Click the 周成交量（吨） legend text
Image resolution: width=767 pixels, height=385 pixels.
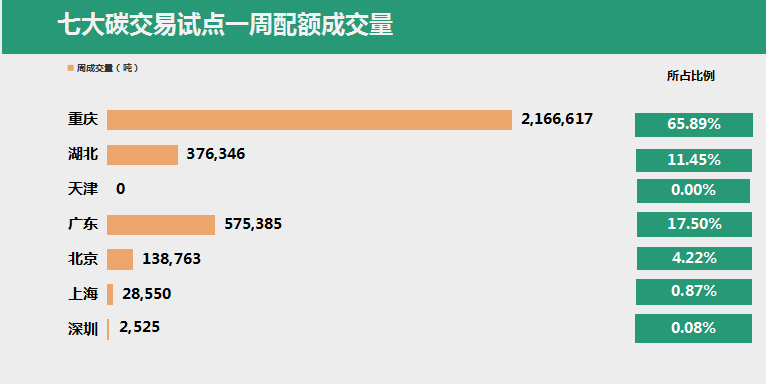click(107, 68)
